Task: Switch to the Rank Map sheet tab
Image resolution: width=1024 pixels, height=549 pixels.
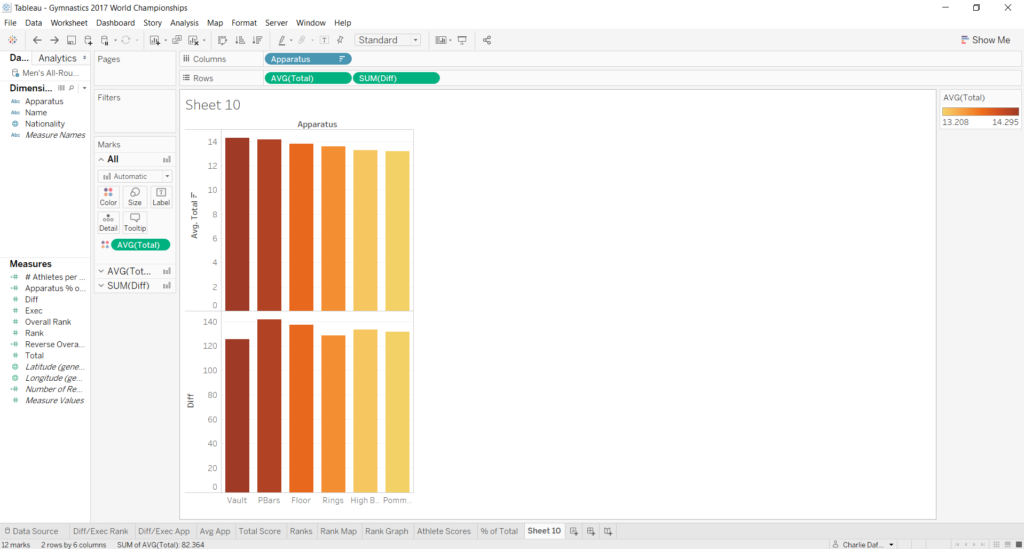Action: [338, 531]
